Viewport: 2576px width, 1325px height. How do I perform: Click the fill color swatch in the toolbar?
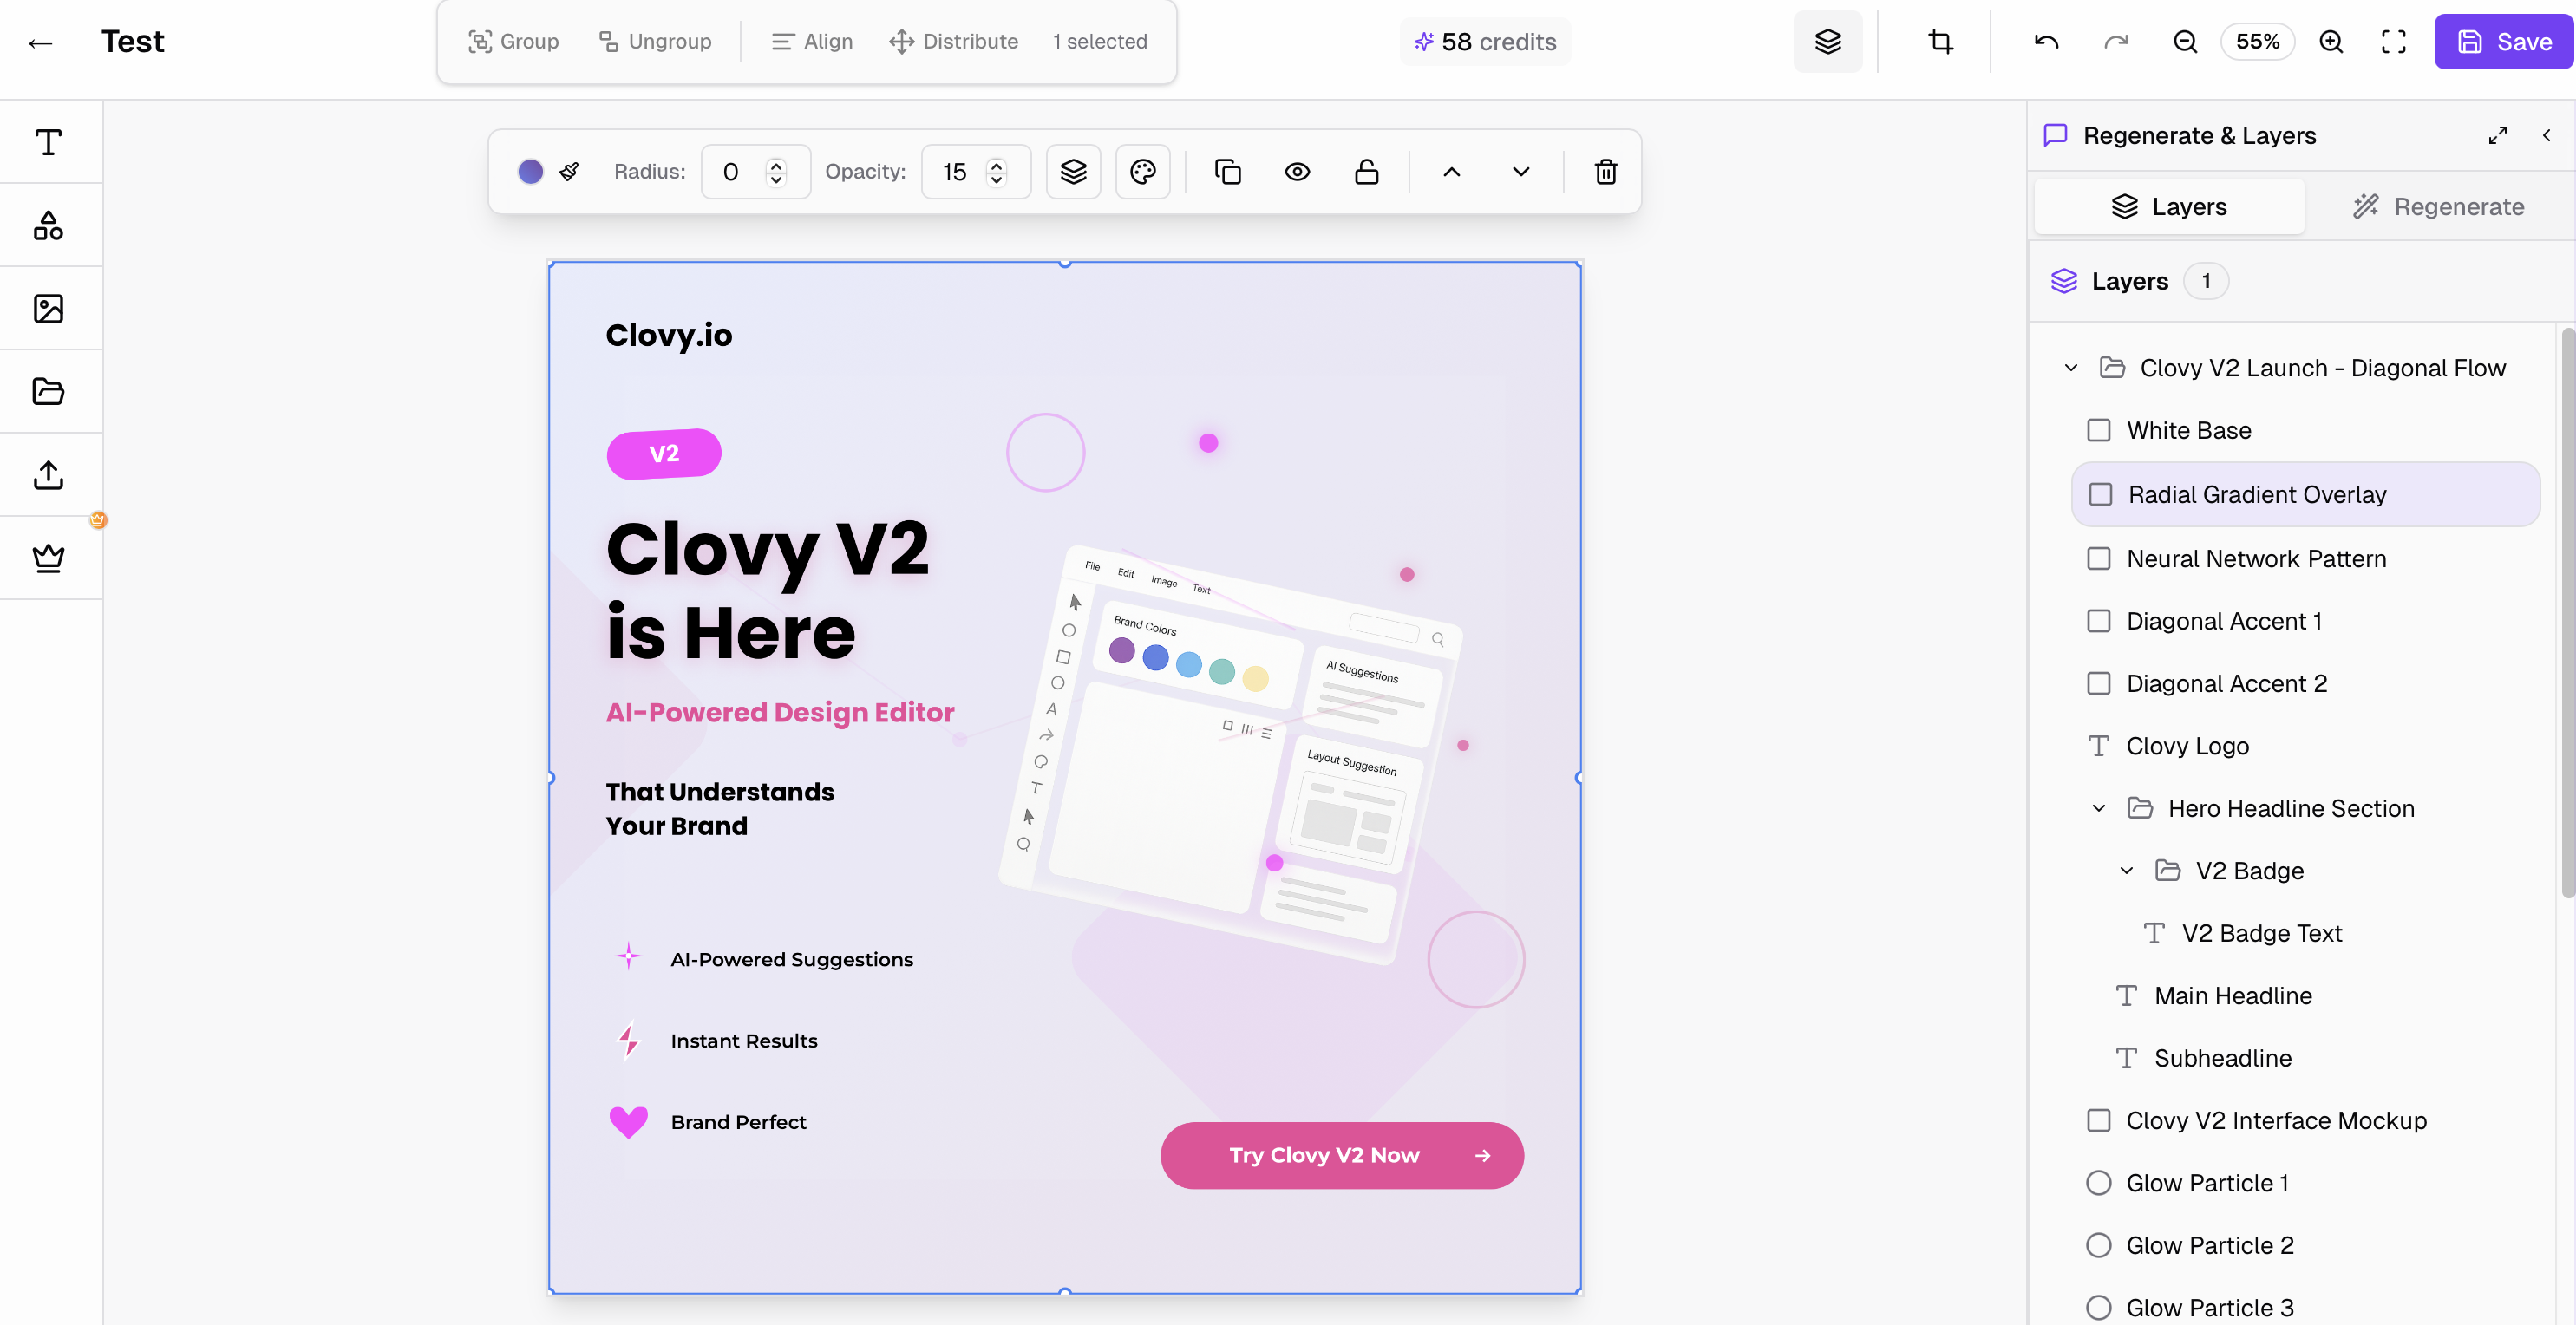point(530,171)
